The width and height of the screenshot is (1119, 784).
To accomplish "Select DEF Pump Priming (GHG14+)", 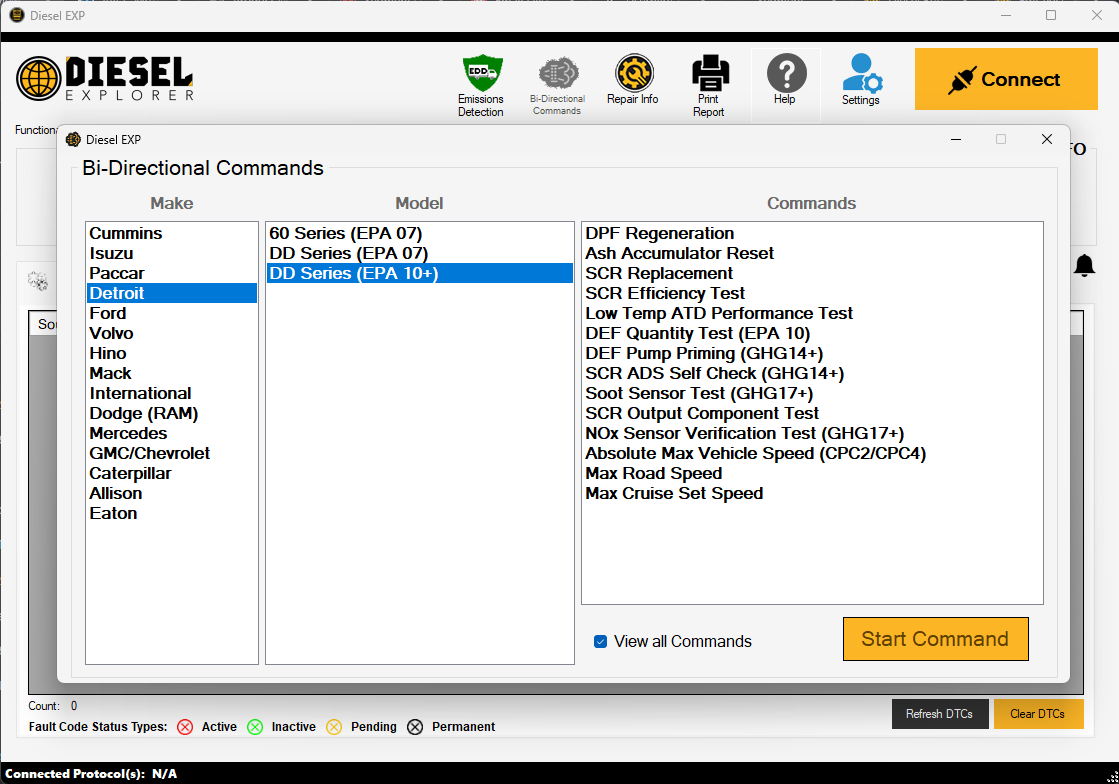I will click(x=812, y=353).
